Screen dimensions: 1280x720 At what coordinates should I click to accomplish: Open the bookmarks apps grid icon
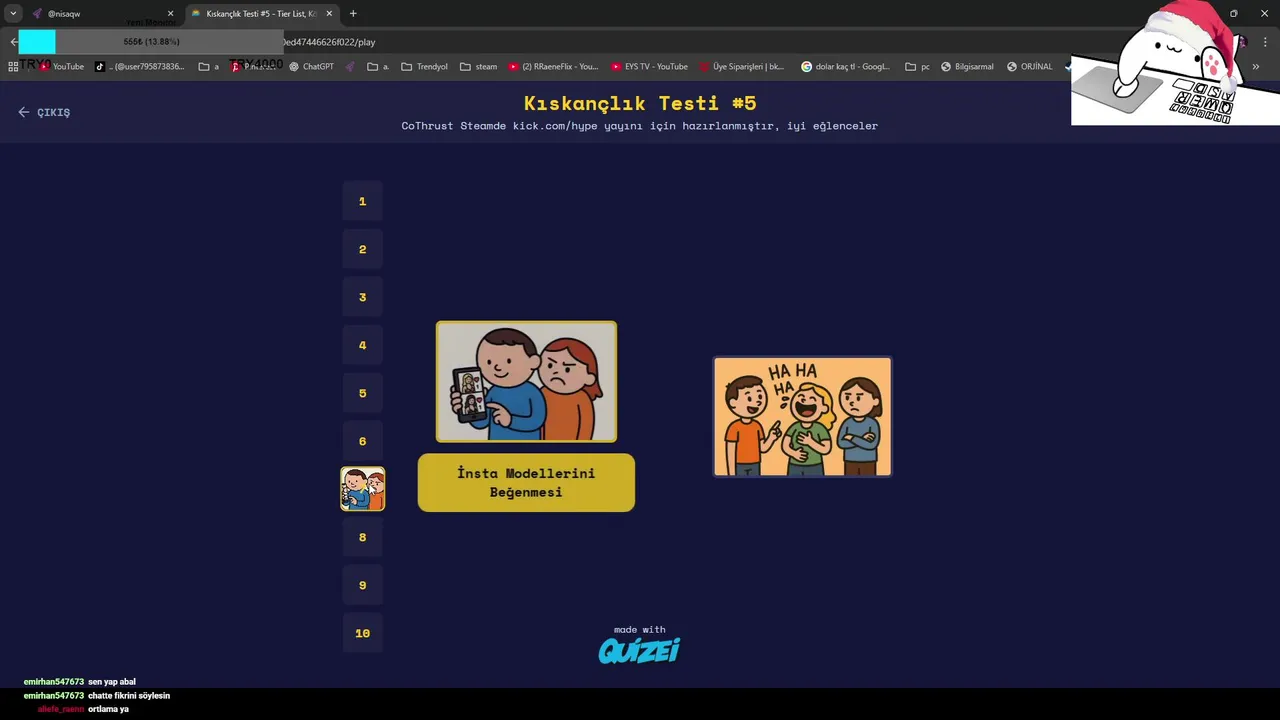13,67
